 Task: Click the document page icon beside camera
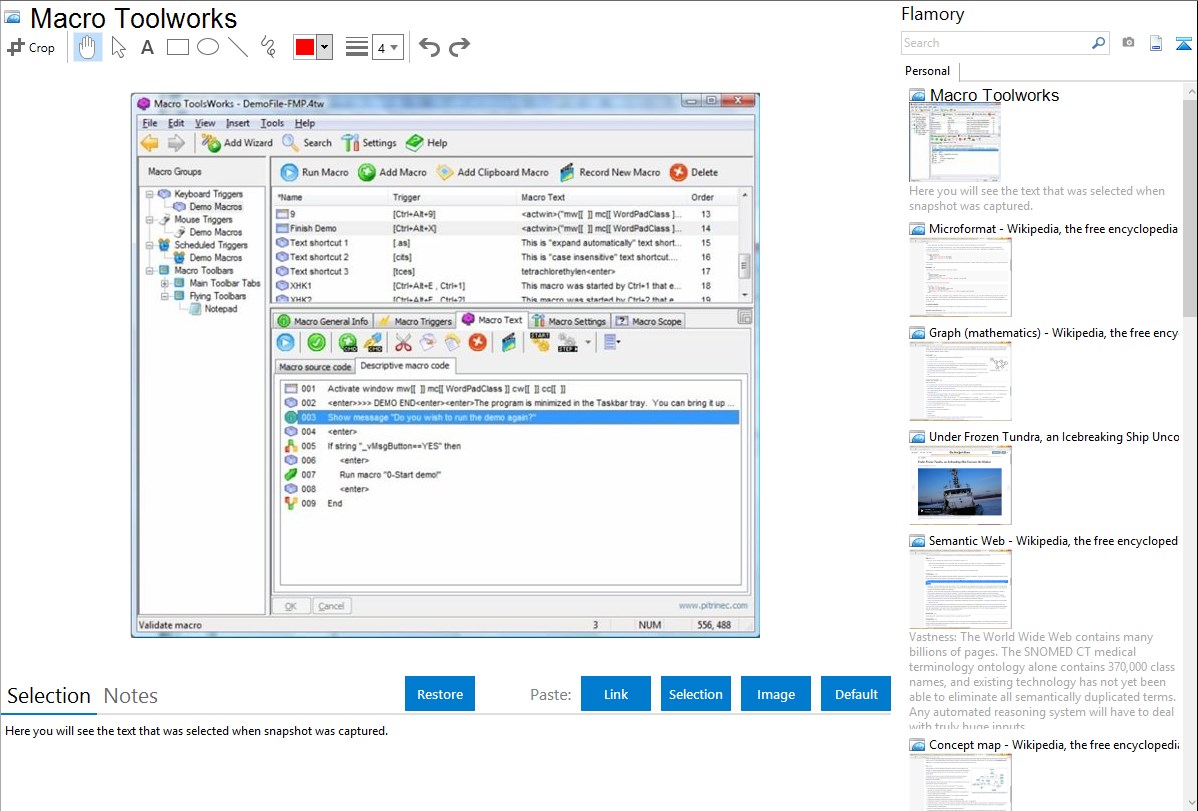[x=1156, y=44]
